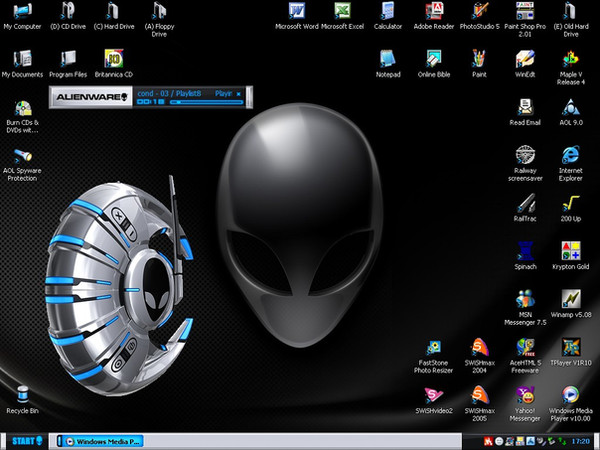This screenshot has height=450, width=600.
Task: Open the Recycle Bin
Action: [x=22, y=394]
